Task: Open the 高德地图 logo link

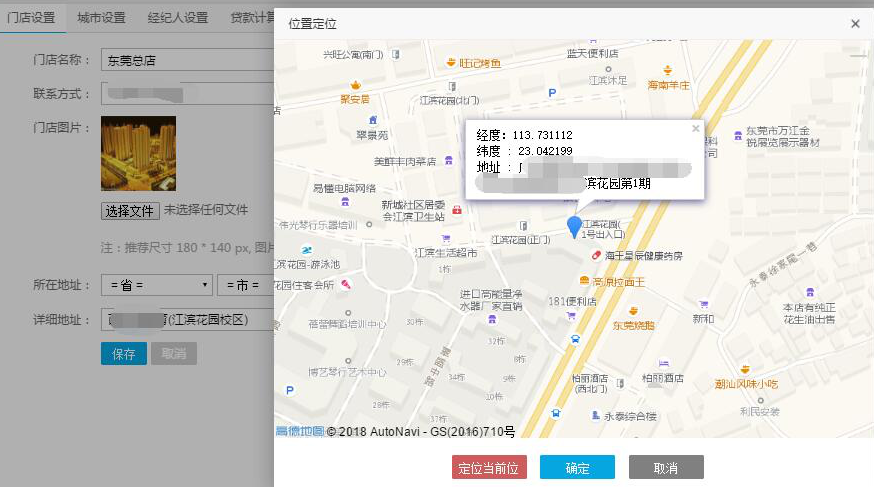Action: tap(300, 431)
